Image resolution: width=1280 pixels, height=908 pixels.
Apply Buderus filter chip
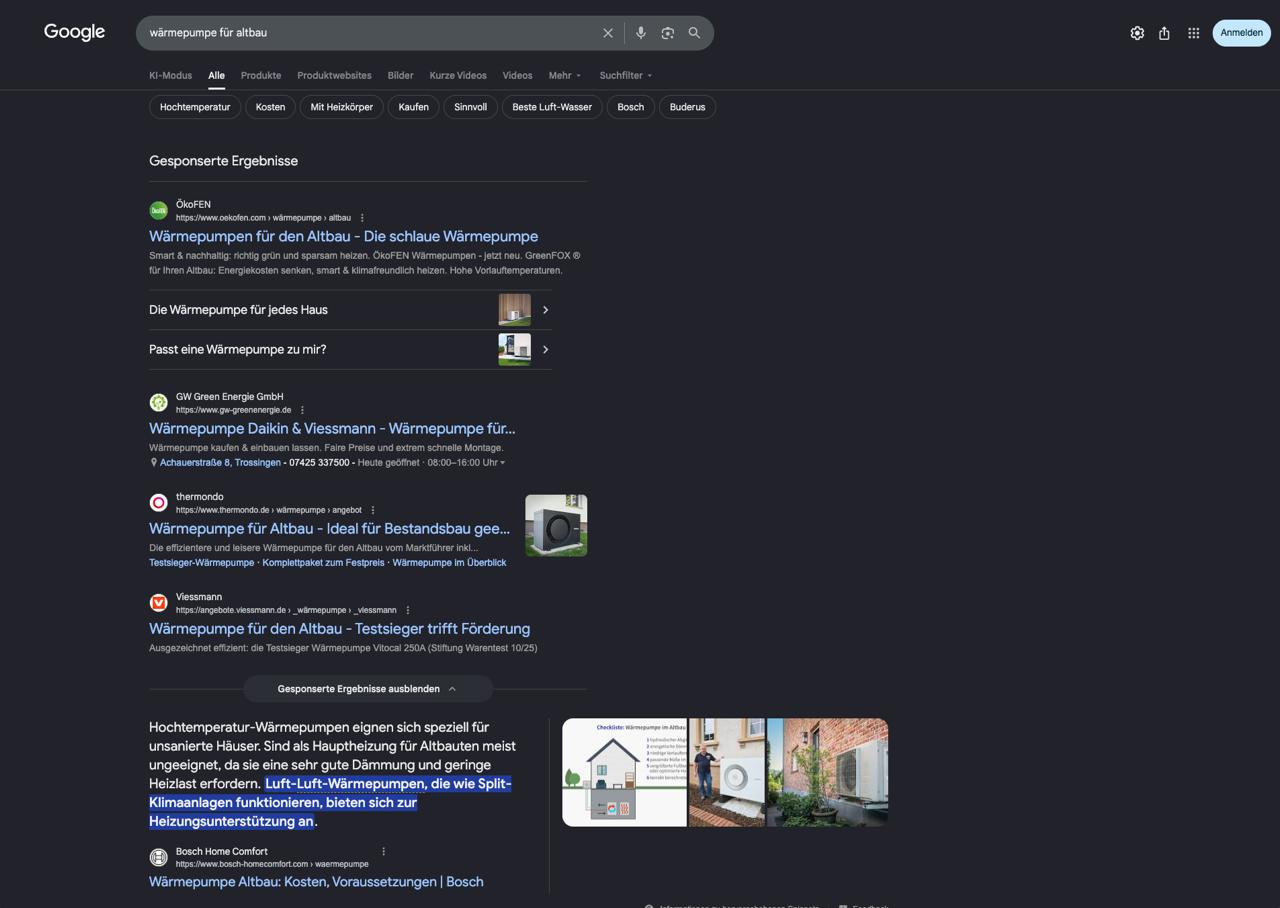[687, 107]
